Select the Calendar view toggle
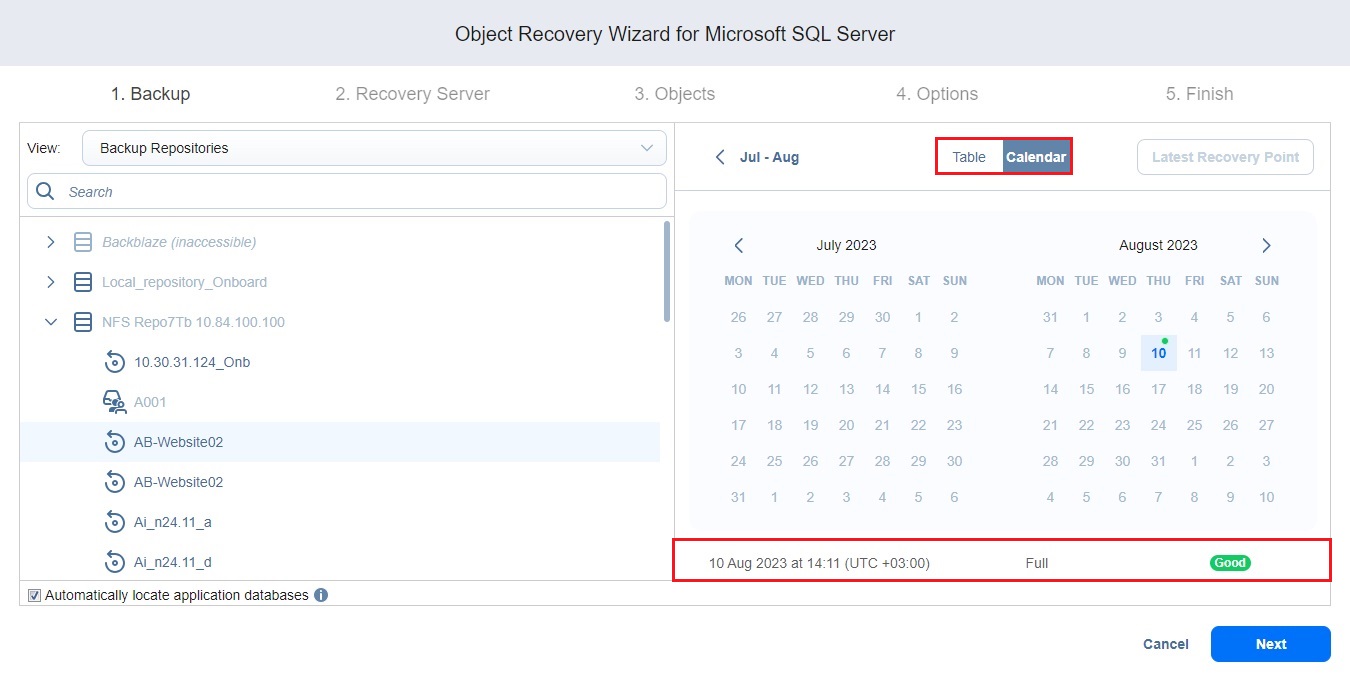Viewport: 1350px width, 677px height. click(x=1036, y=157)
